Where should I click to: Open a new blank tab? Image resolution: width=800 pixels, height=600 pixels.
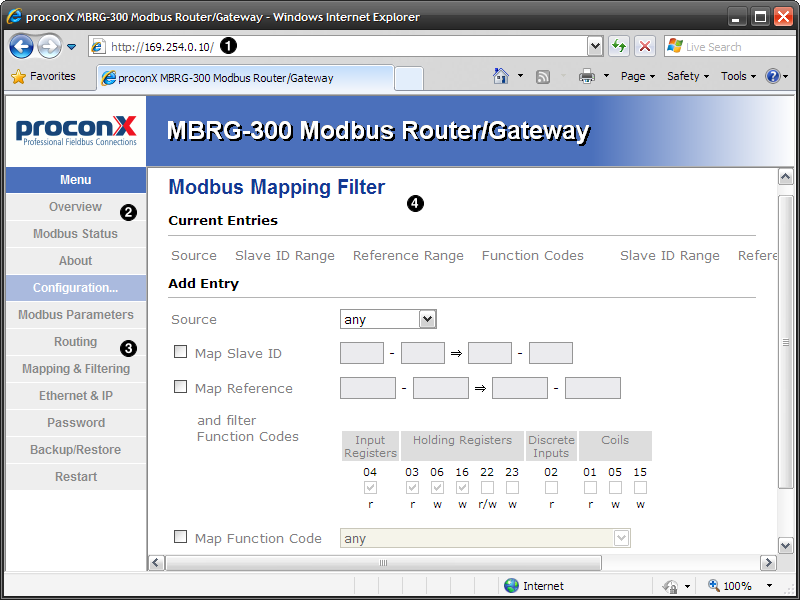[409, 79]
